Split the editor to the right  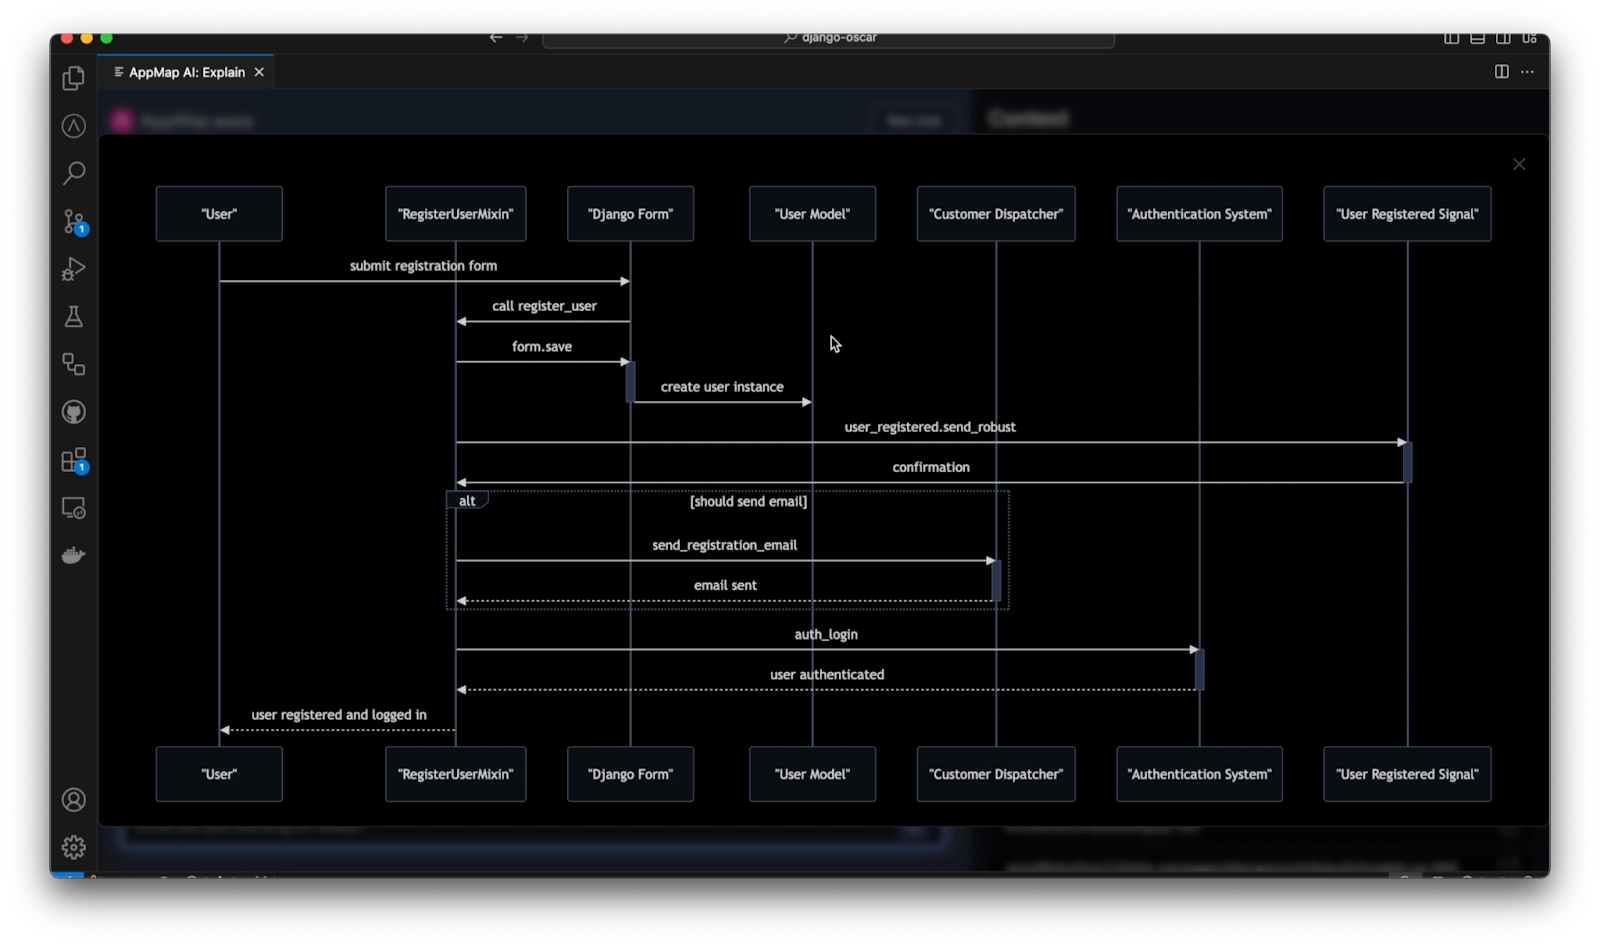1501,72
